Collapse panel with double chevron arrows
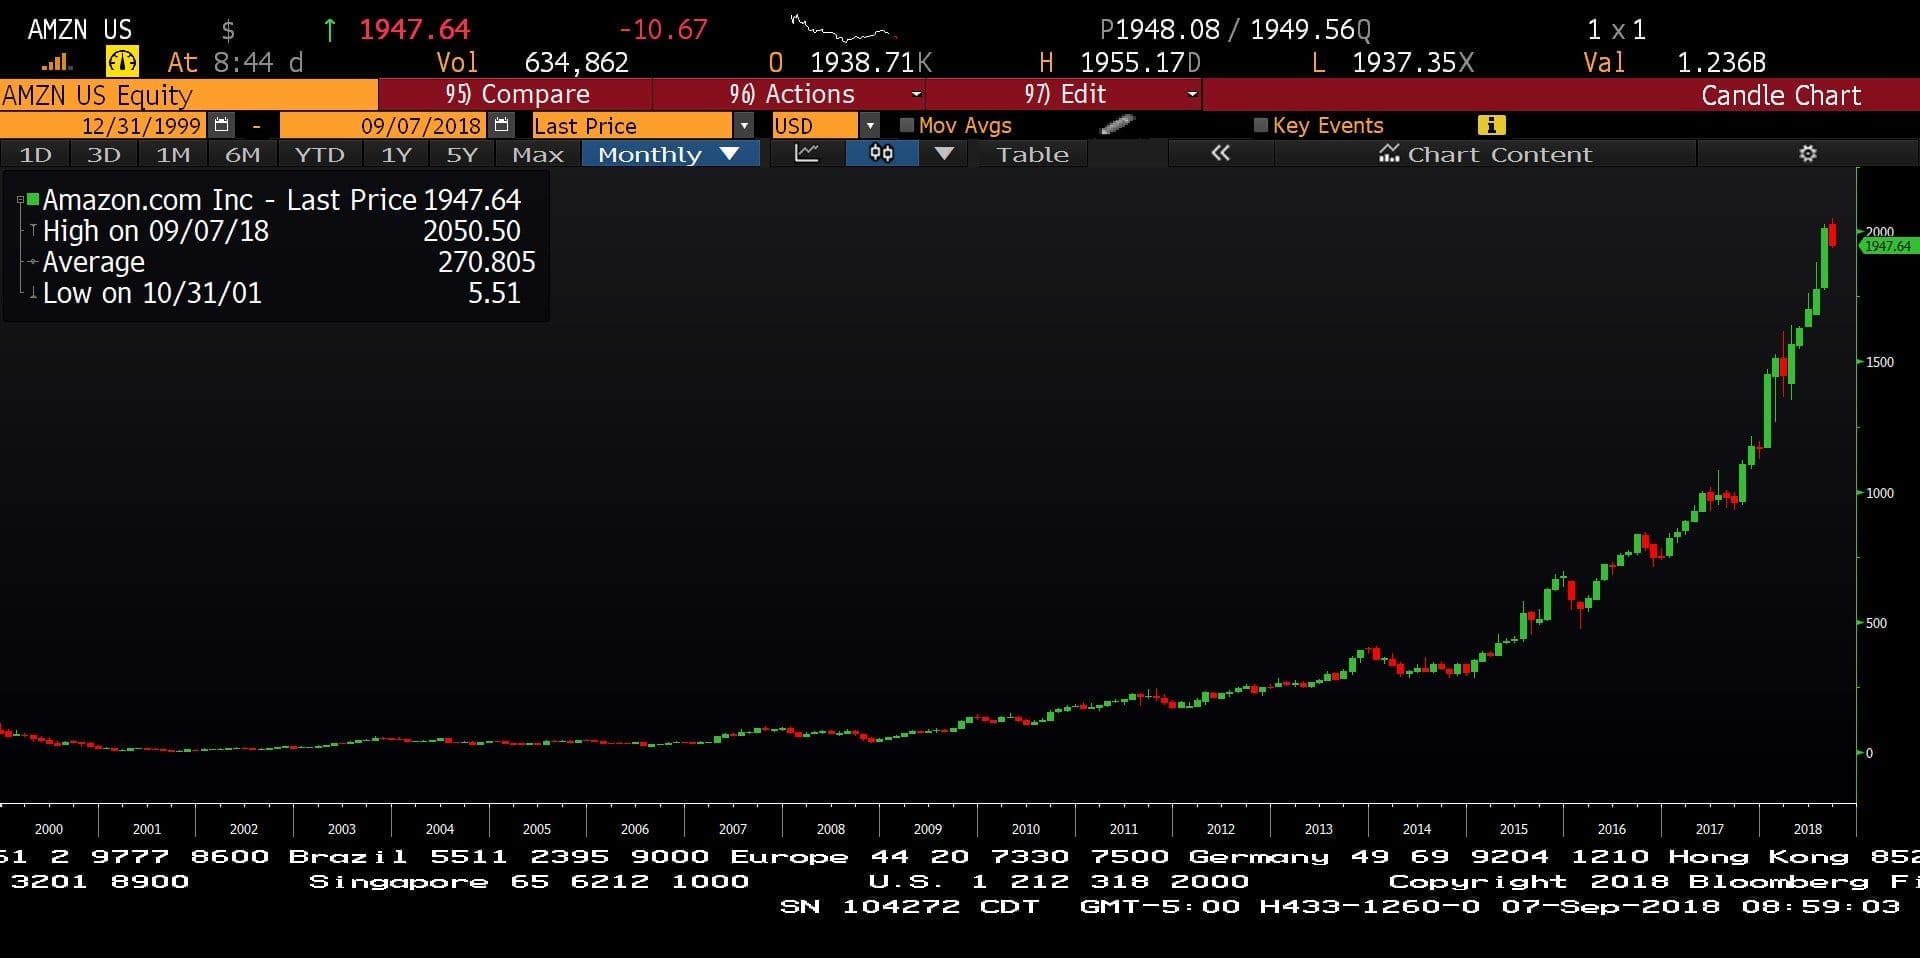 click(x=1220, y=154)
